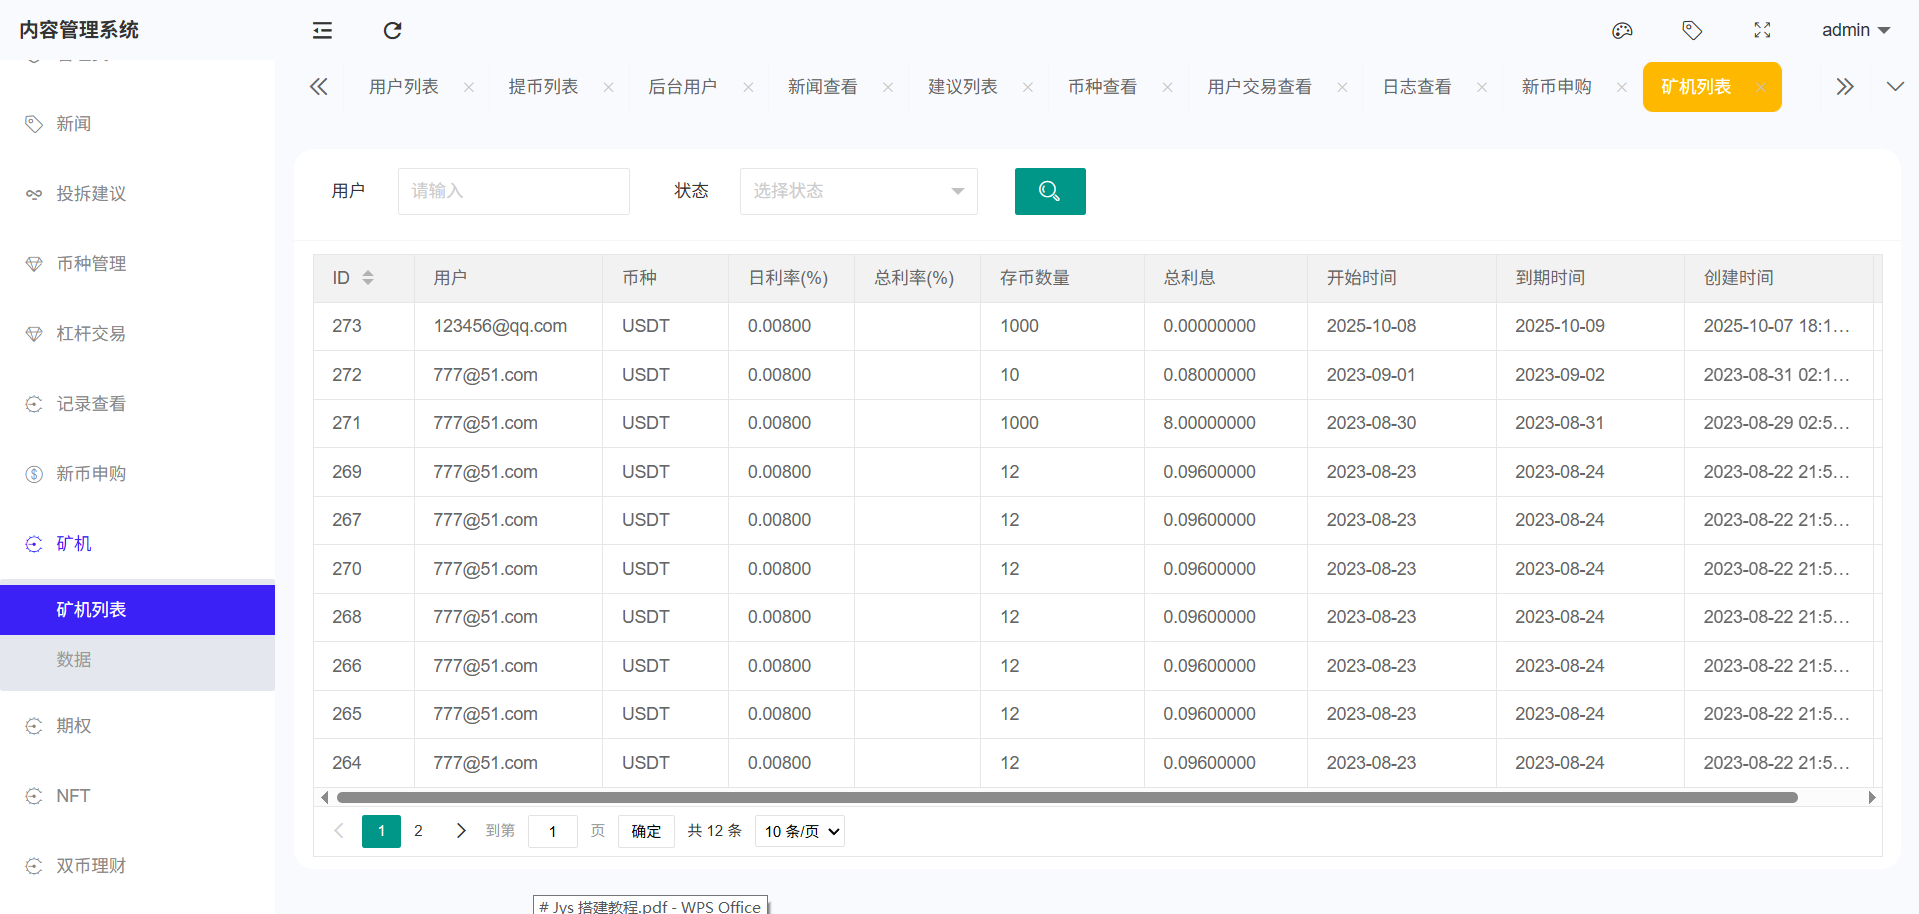
Task: Click the green search button
Action: [x=1049, y=191]
